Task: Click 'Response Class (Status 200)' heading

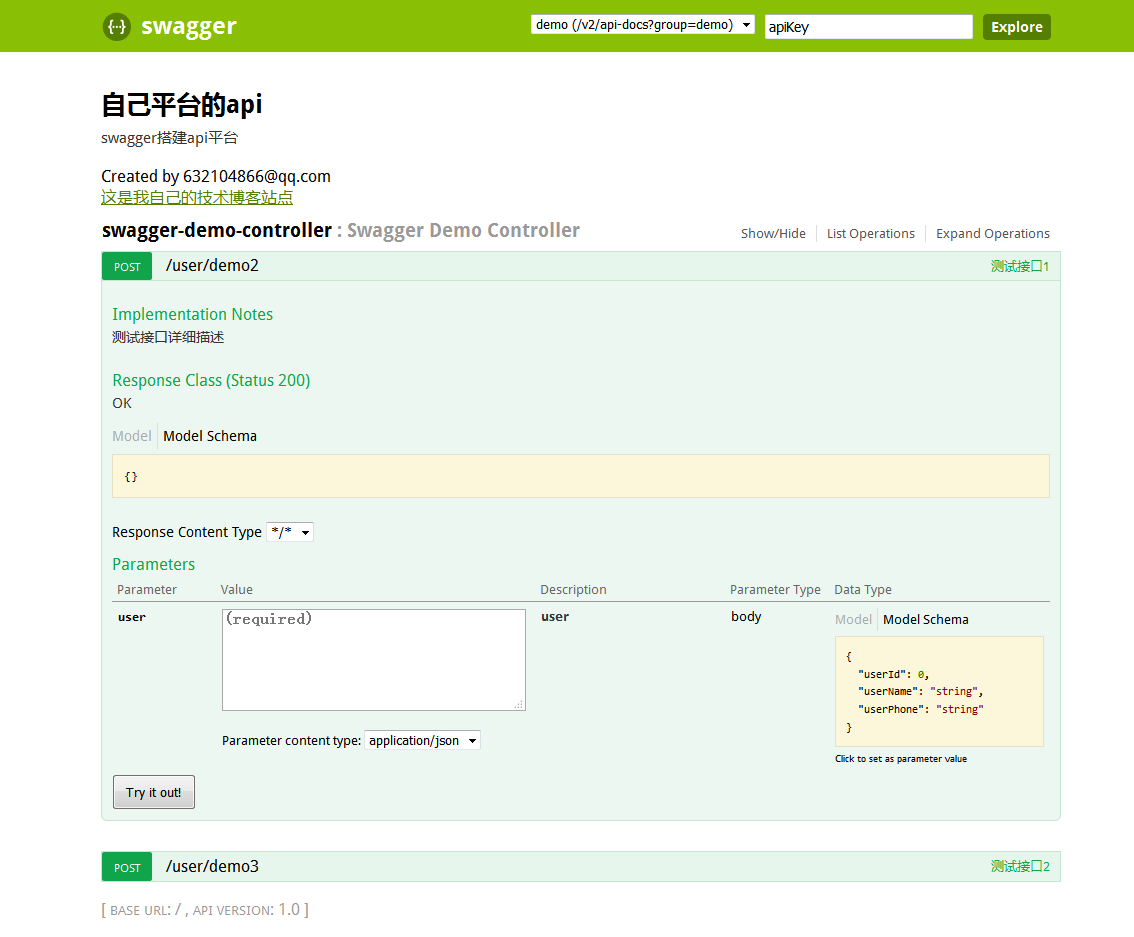Action: (211, 380)
